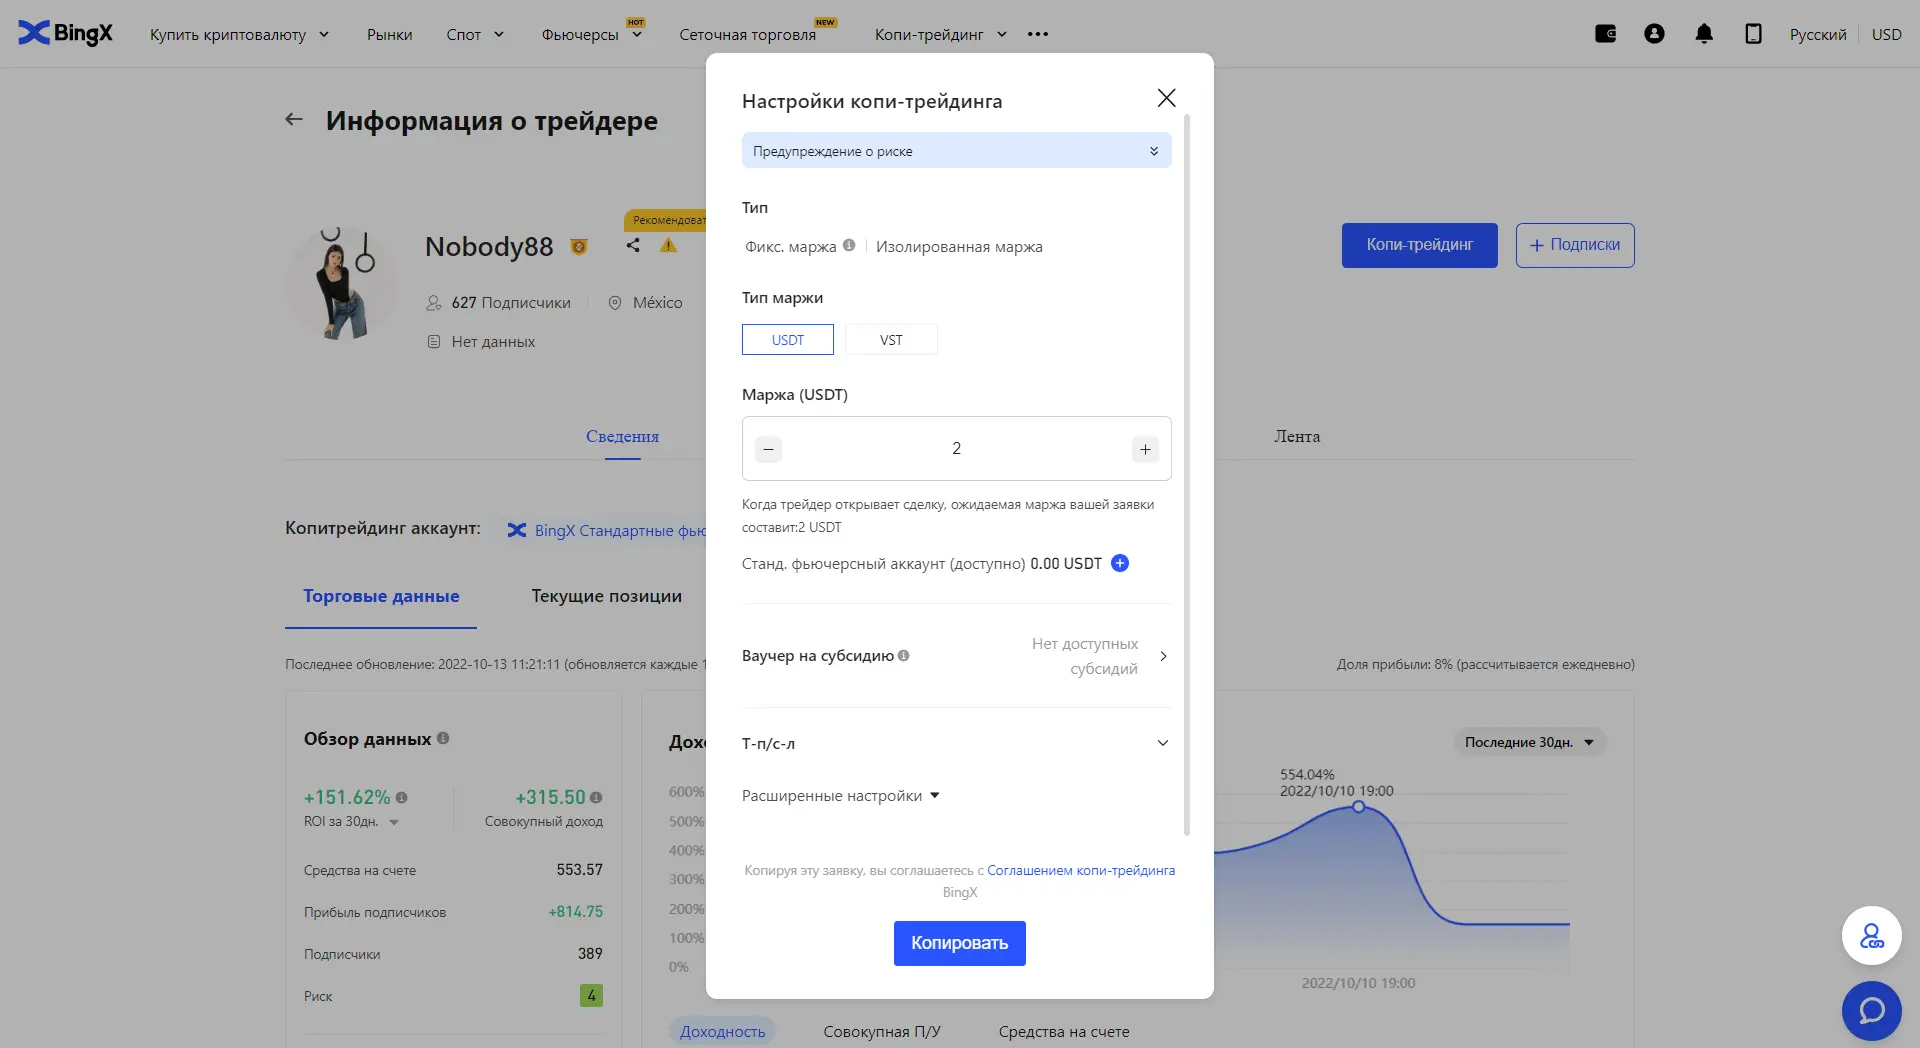The height and width of the screenshot is (1048, 1920).
Task: Select USDT margin type
Action: click(787, 340)
